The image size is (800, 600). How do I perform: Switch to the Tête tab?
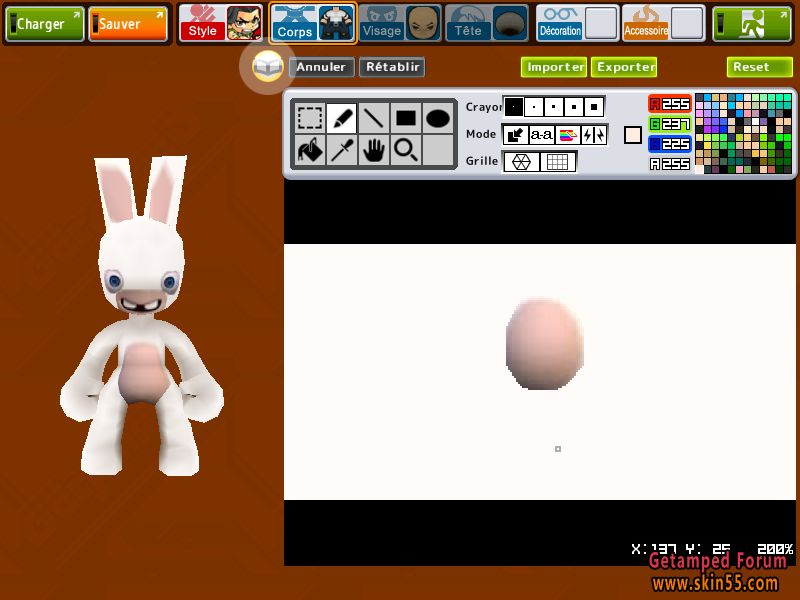pyautogui.click(x=486, y=23)
